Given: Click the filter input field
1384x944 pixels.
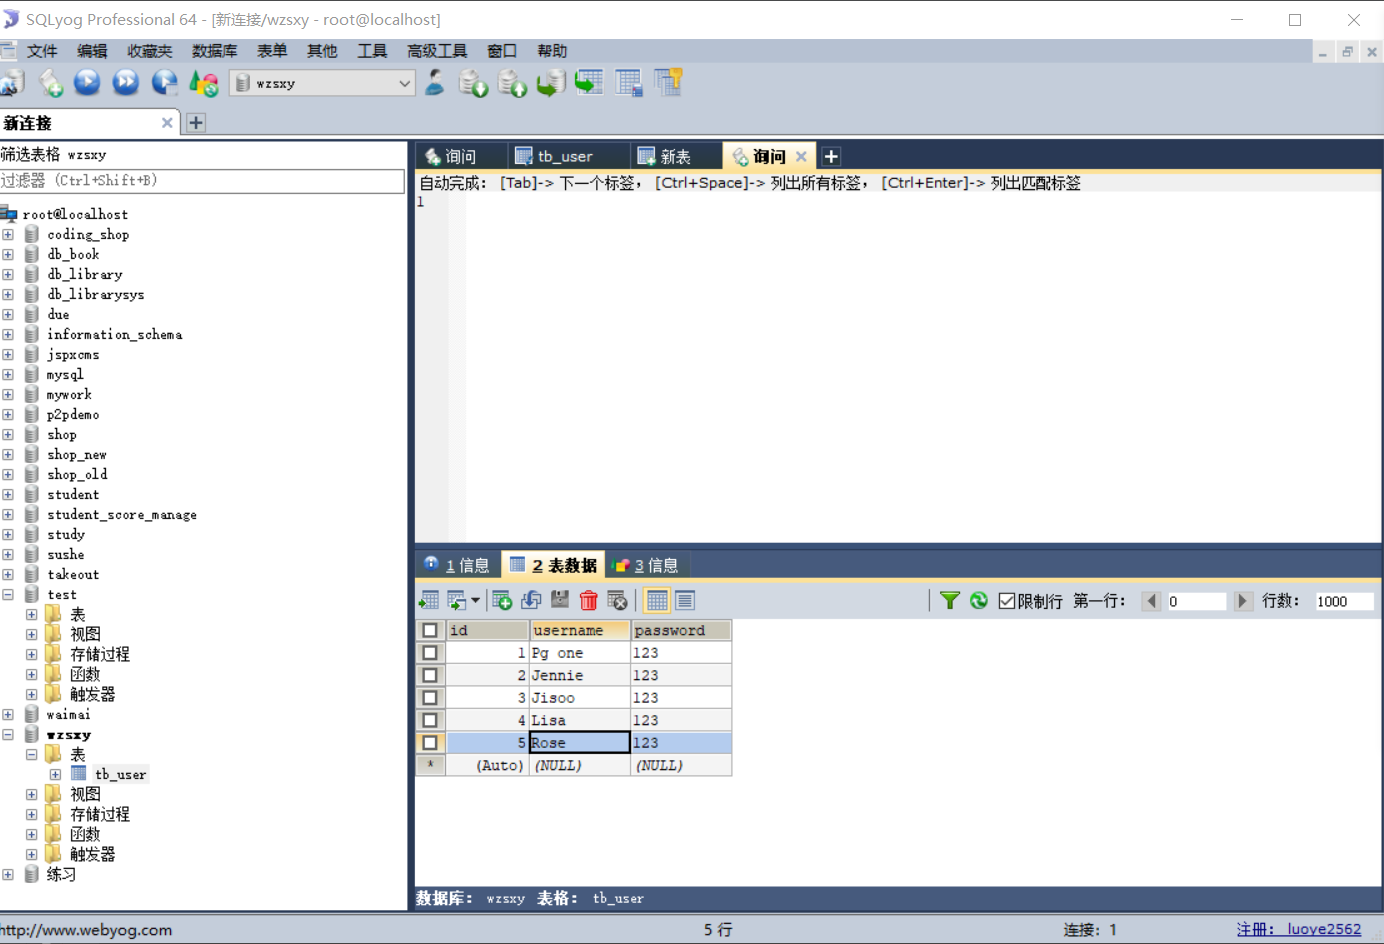Looking at the screenshot, I should click(202, 181).
